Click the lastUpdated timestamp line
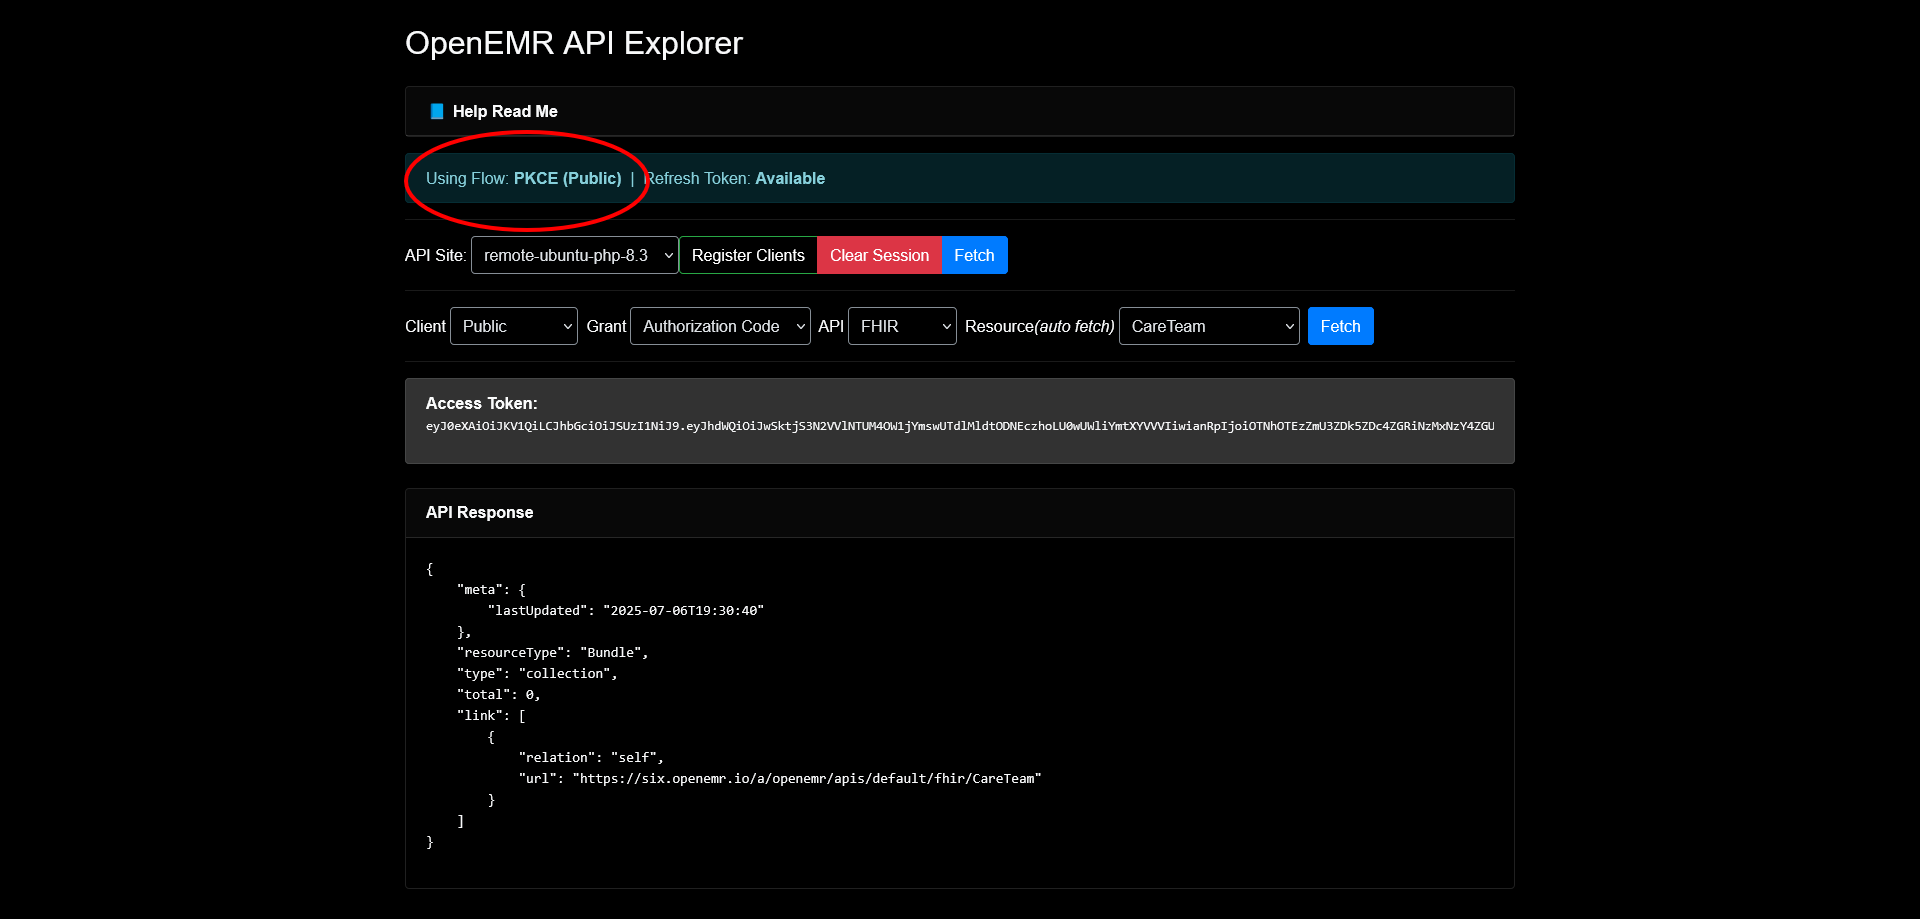This screenshot has width=1920, height=919. 626,610
